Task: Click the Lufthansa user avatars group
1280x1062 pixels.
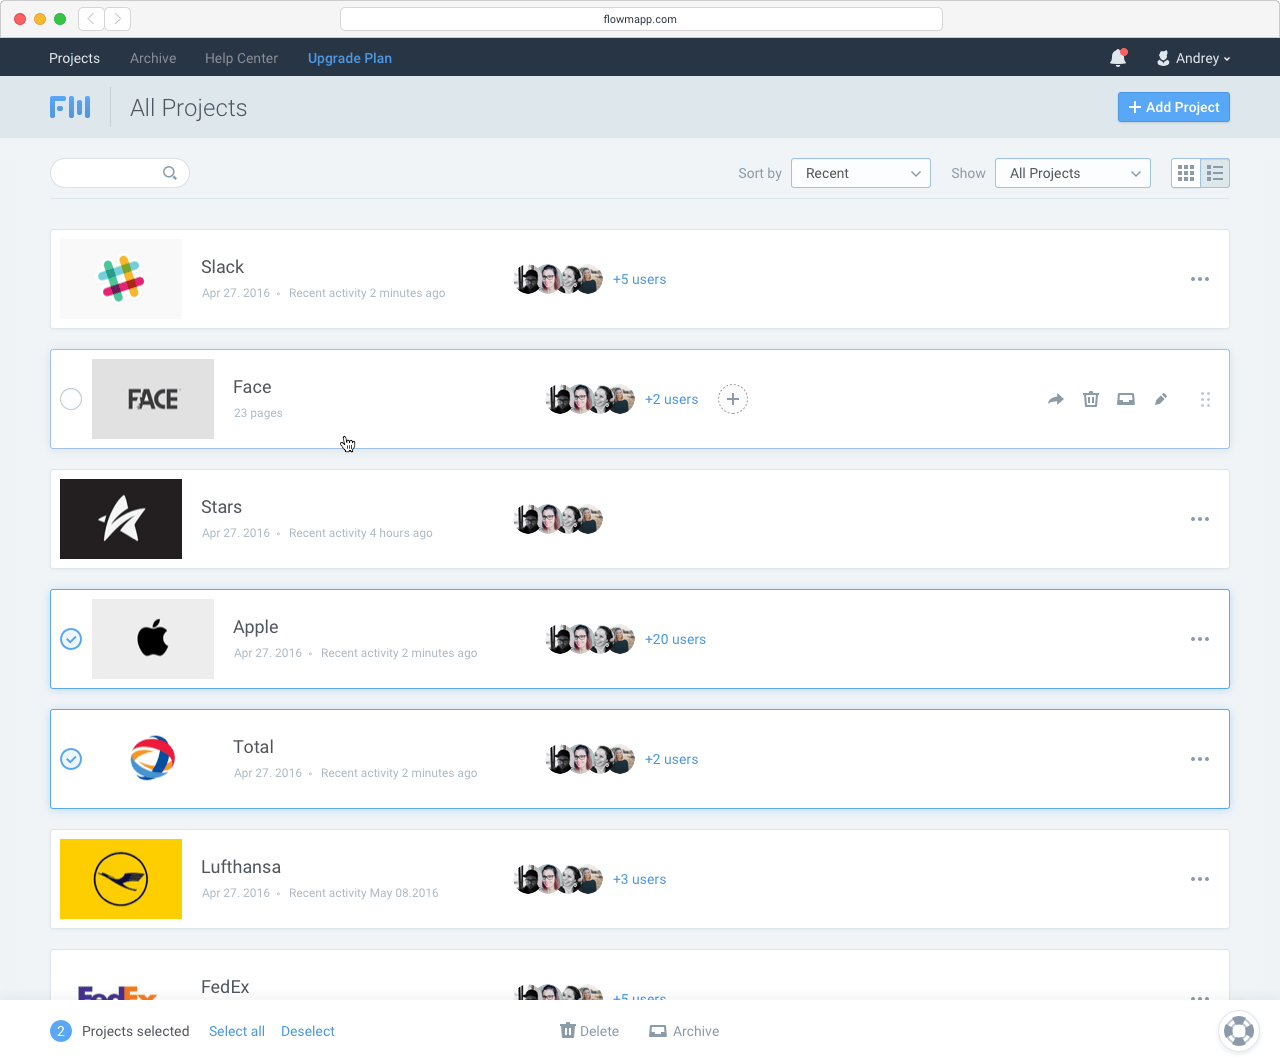Action: click(x=558, y=879)
